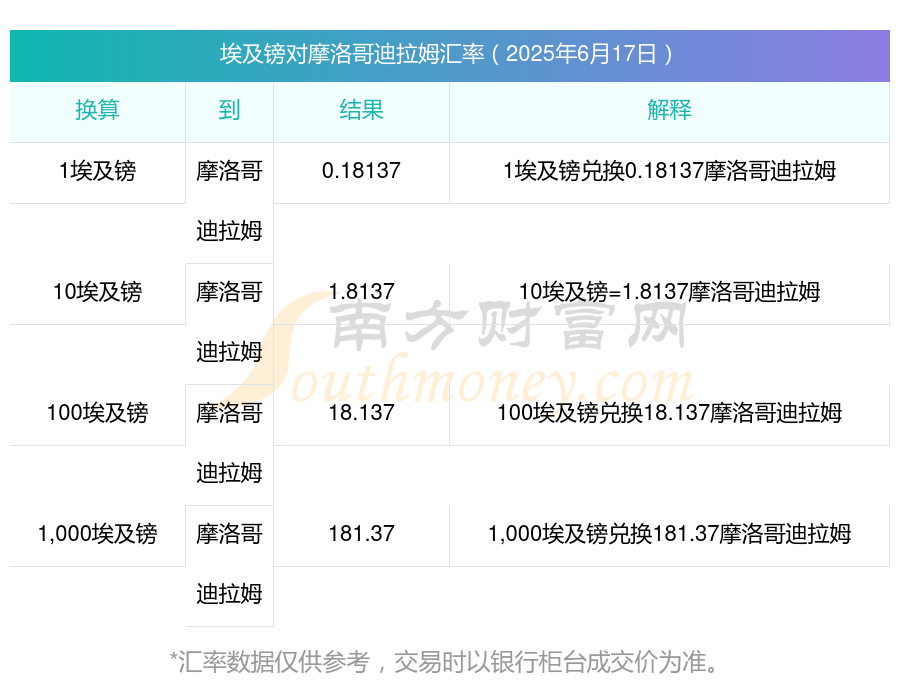Viewport: 900px width, 693px height.
Task: Click the 汇率数据仅供参考 disclaimer note
Action: [x=444, y=662]
